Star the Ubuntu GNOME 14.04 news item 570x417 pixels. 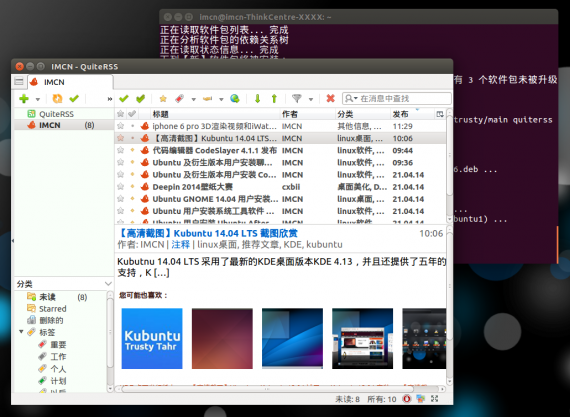click(x=120, y=199)
